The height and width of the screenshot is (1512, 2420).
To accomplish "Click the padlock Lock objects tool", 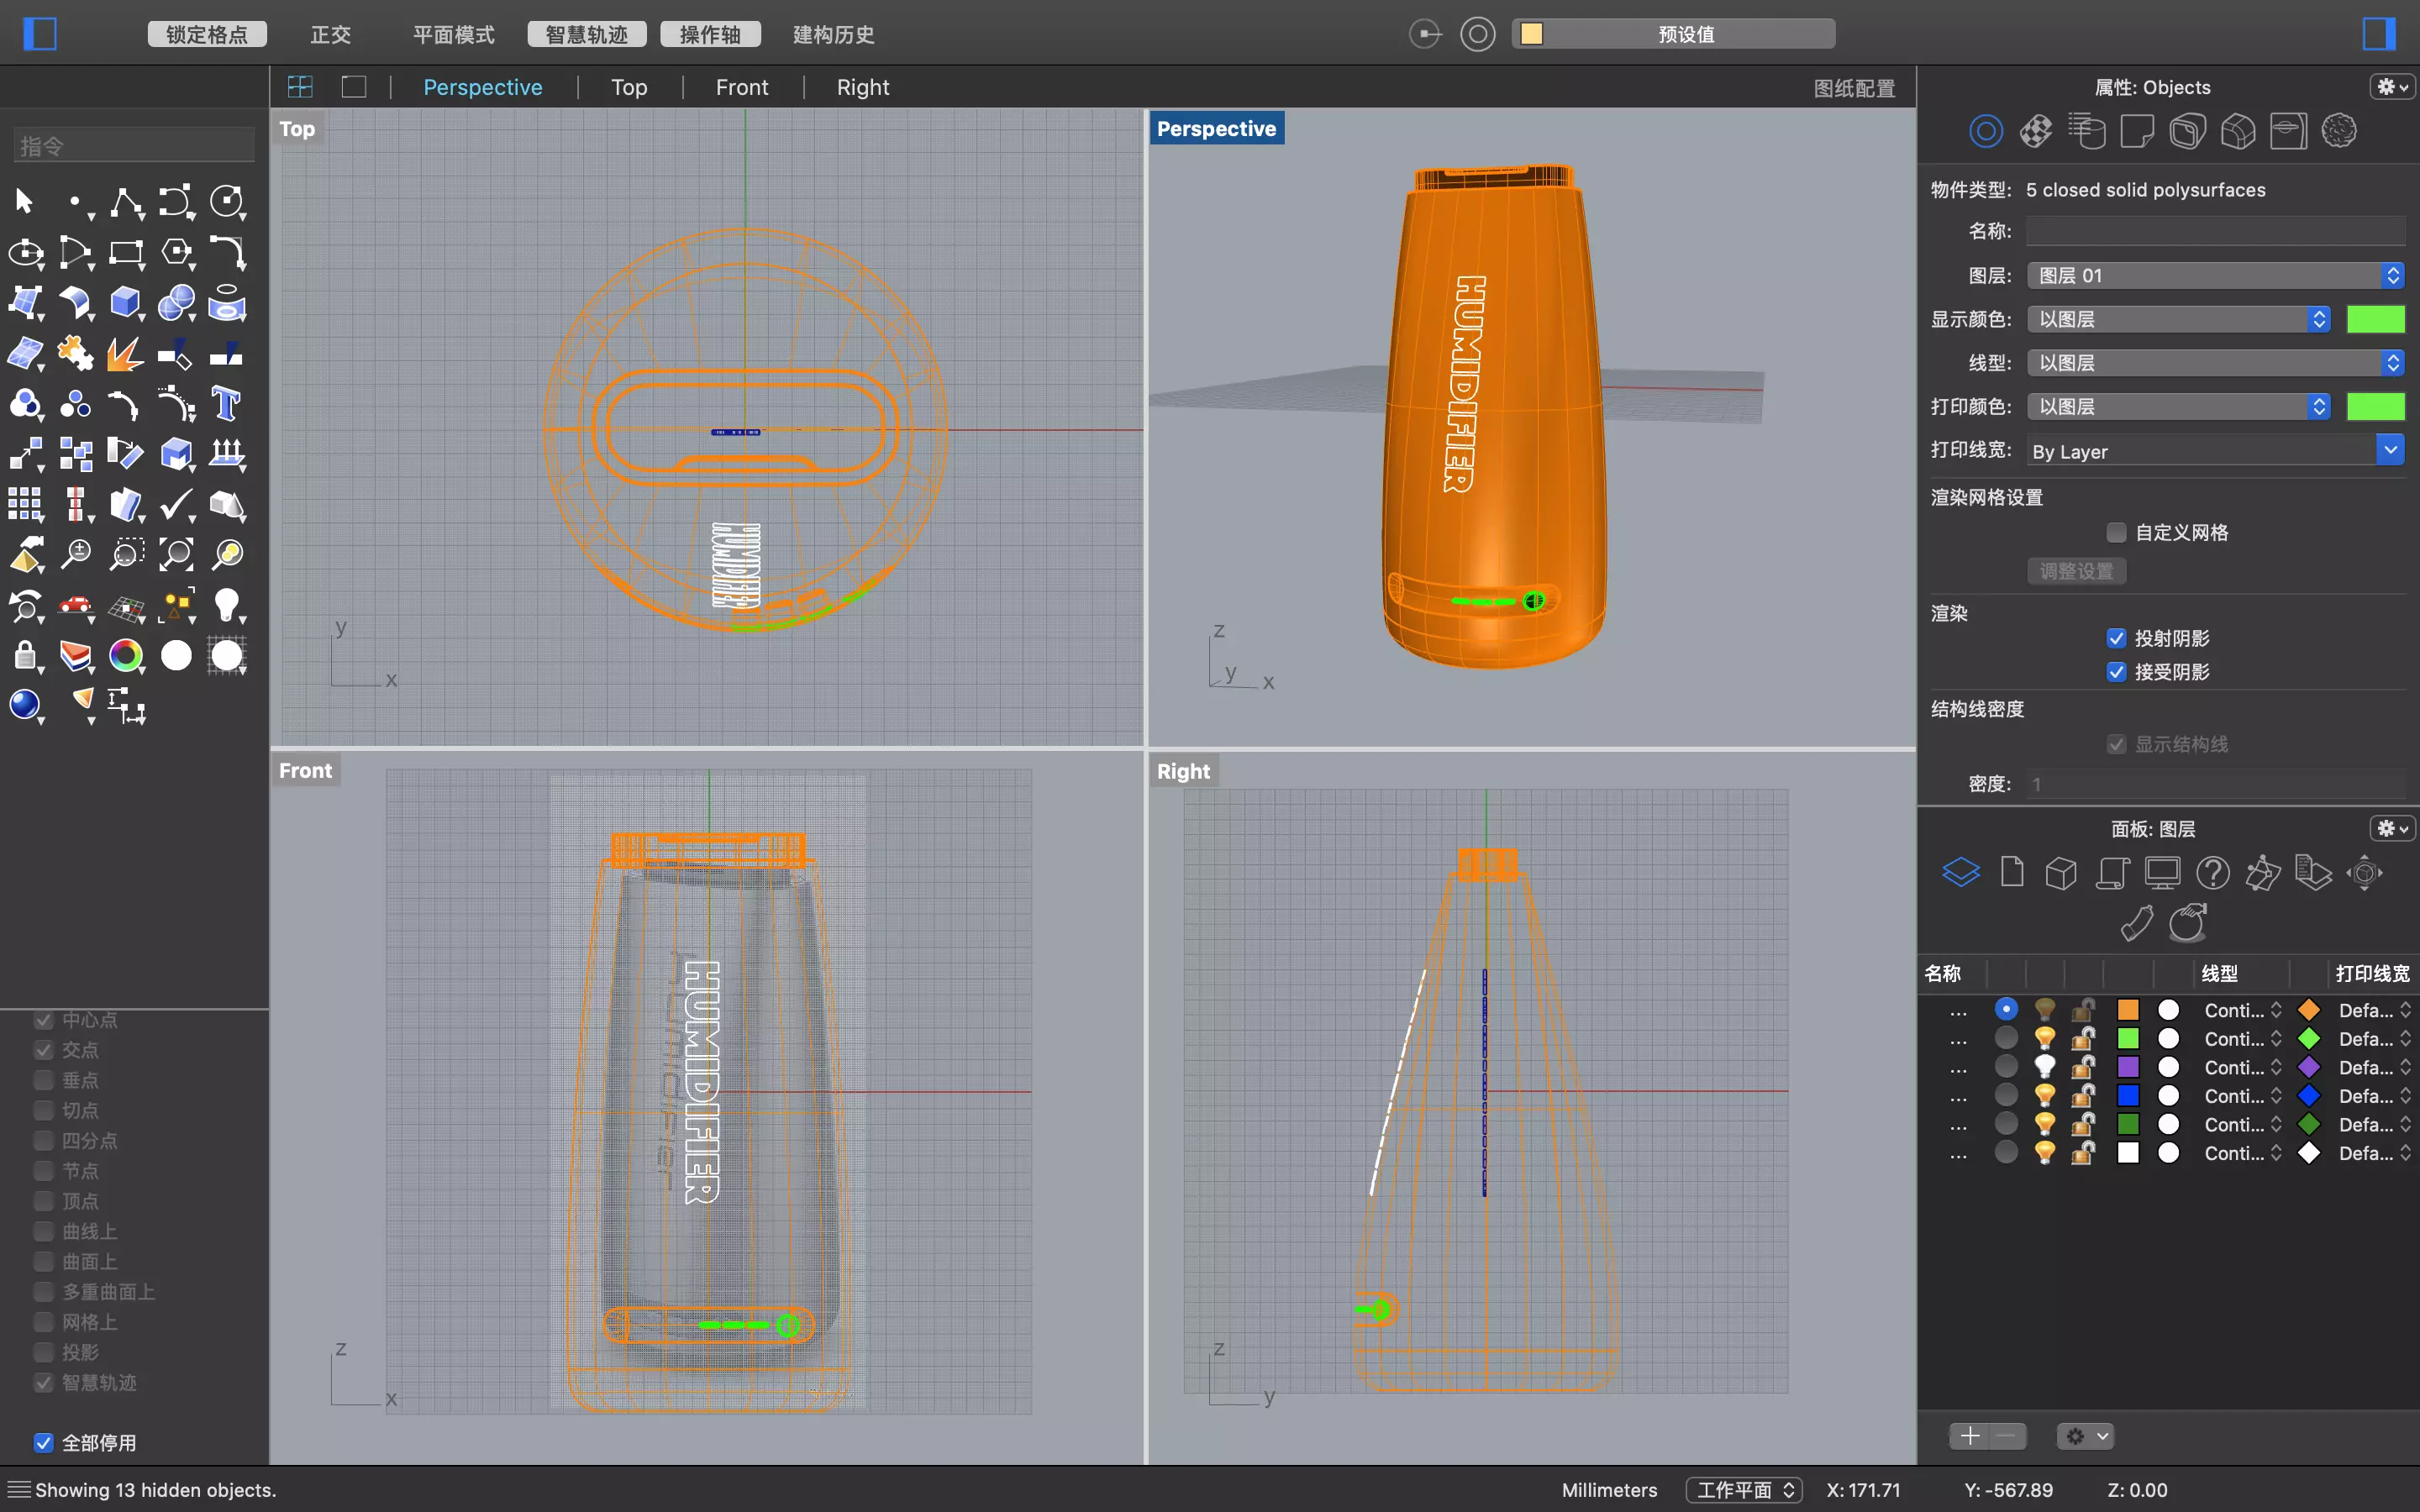I will 25,655.
